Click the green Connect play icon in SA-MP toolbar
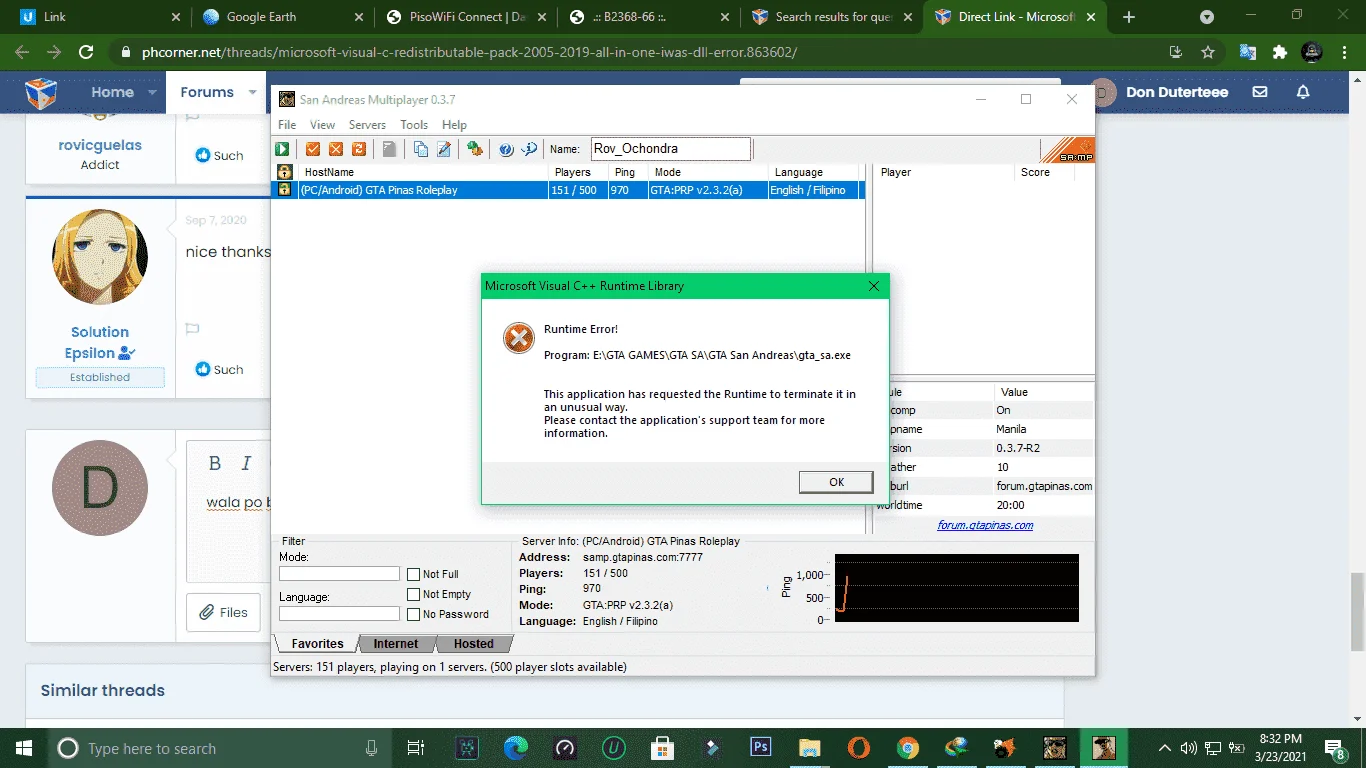The height and width of the screenshot is (768, 1366). [284, 149]
